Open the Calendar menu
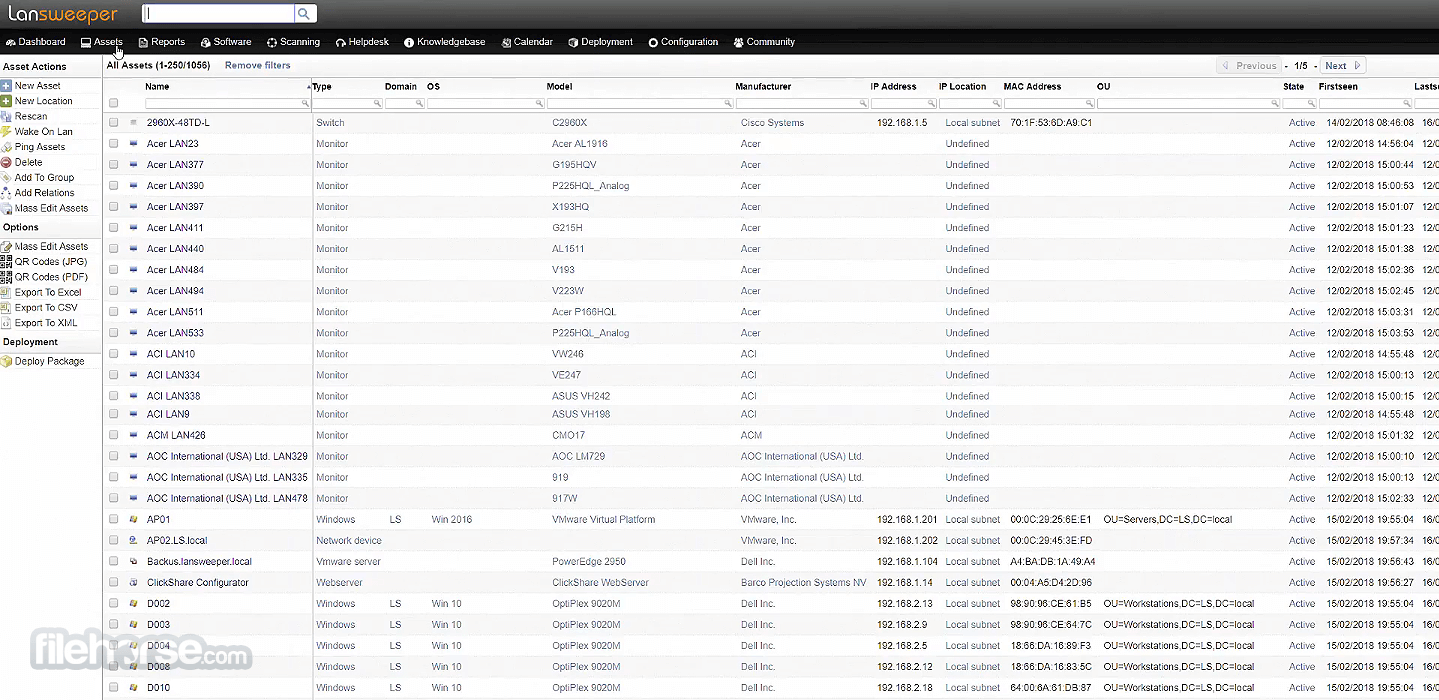 point(527,42)
